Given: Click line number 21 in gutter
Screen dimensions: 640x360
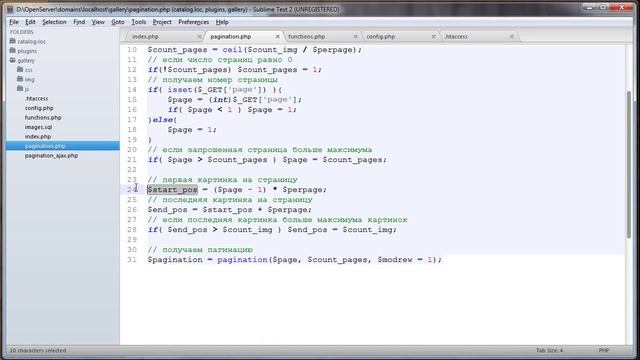Looking at the screenshot, I should pyautogui.click(x=131, y=160).
